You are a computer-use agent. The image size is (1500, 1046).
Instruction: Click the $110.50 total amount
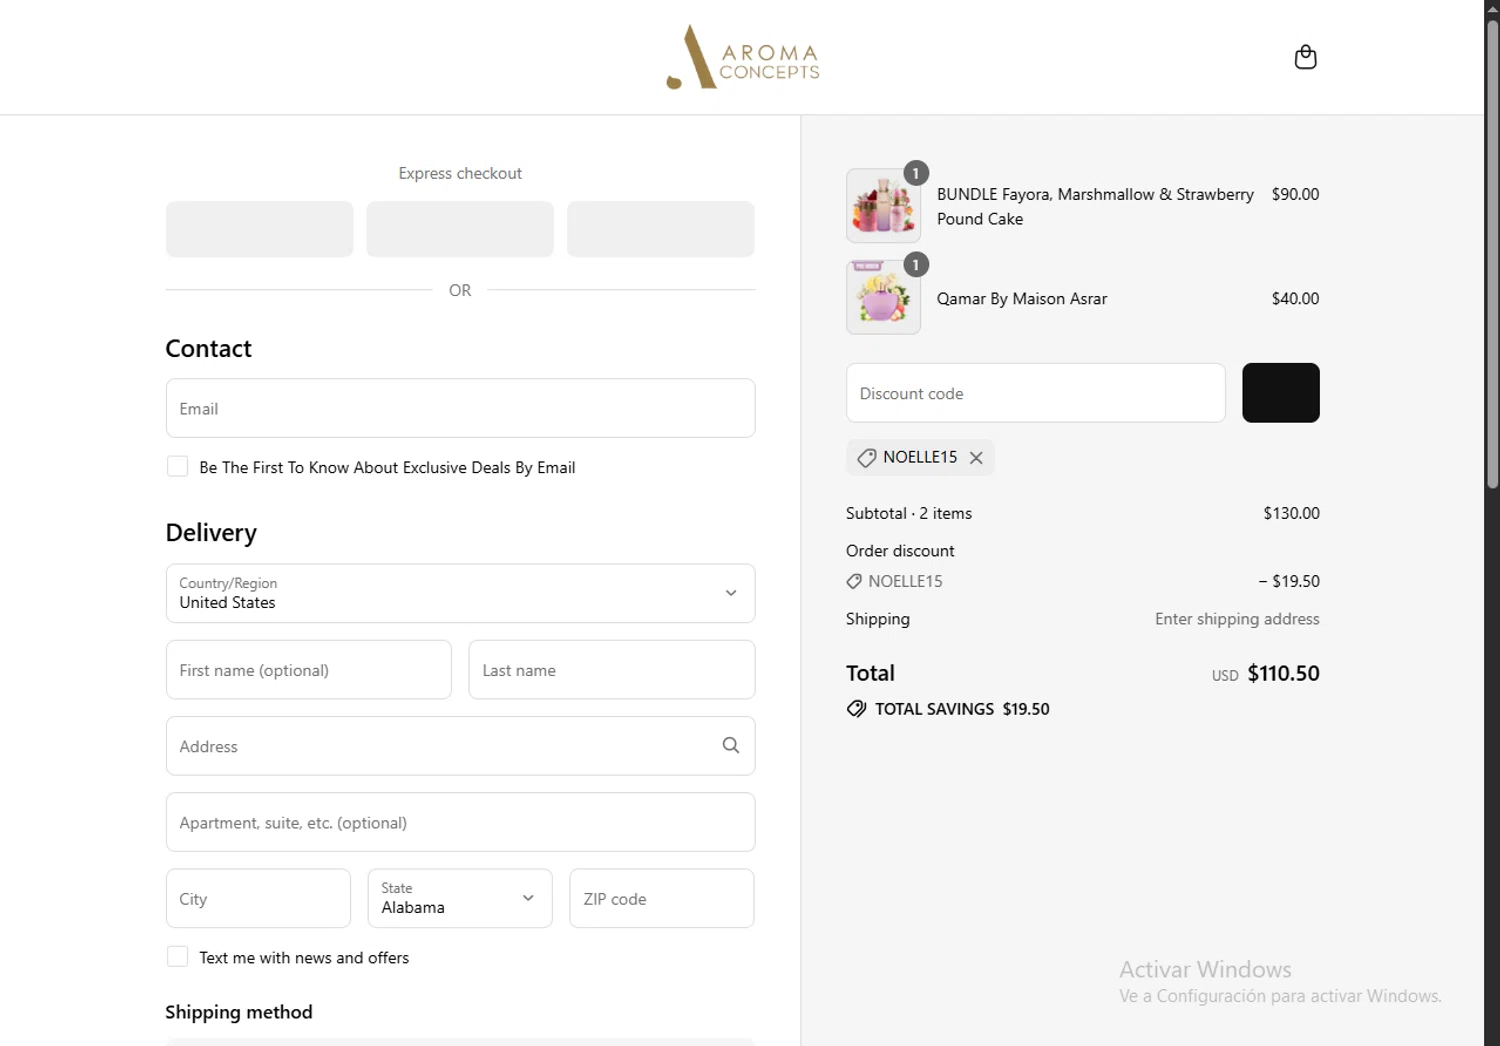1283,673
